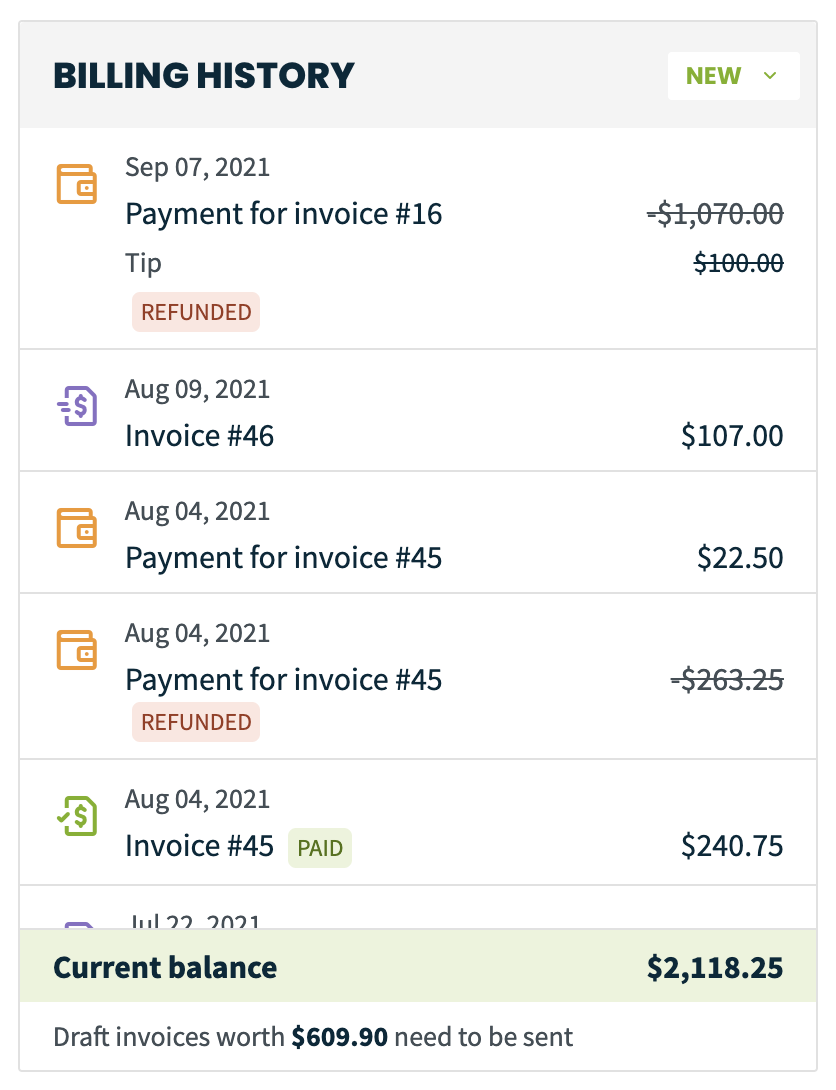Click the chevron arrow next to NEW
This screenshot has width=836, height=1090.
pyautogui.click(x=769, y=76)
